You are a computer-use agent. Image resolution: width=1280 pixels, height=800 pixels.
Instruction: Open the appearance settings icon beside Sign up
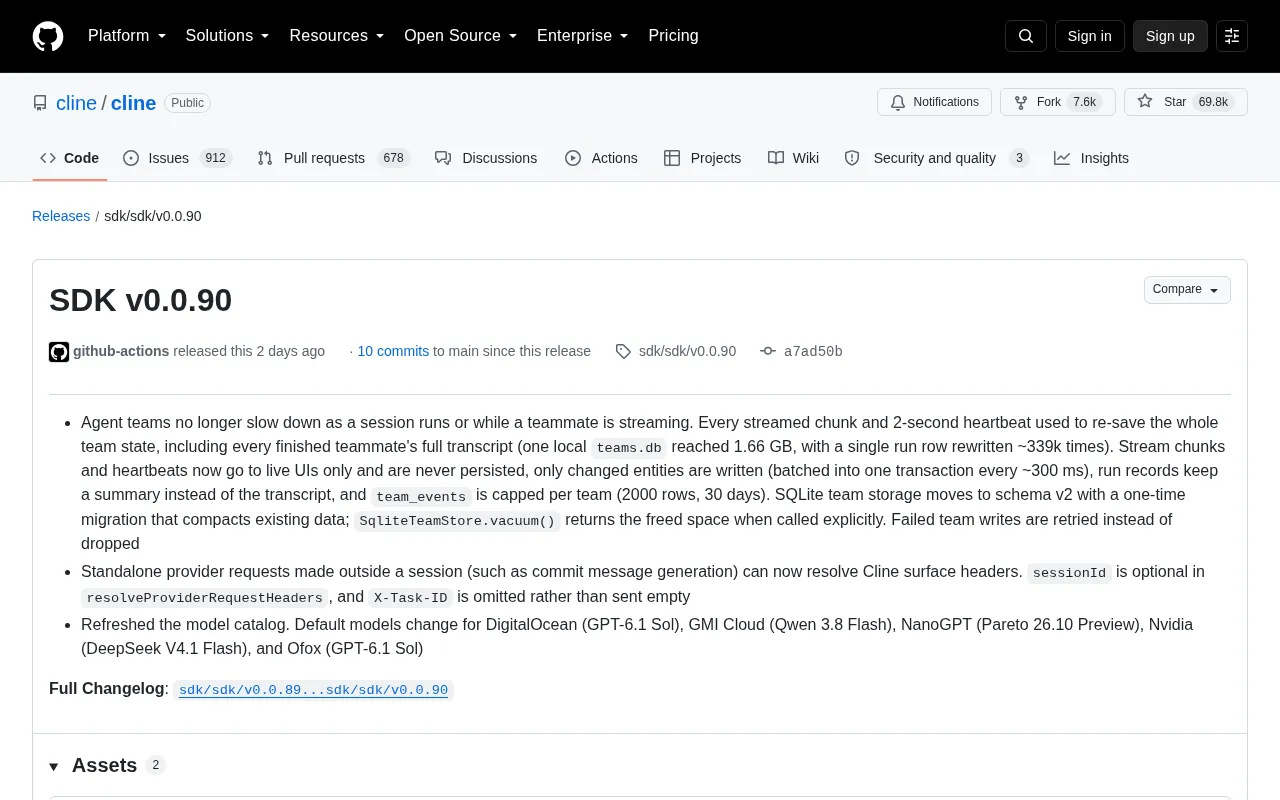tap(1232, 36)
